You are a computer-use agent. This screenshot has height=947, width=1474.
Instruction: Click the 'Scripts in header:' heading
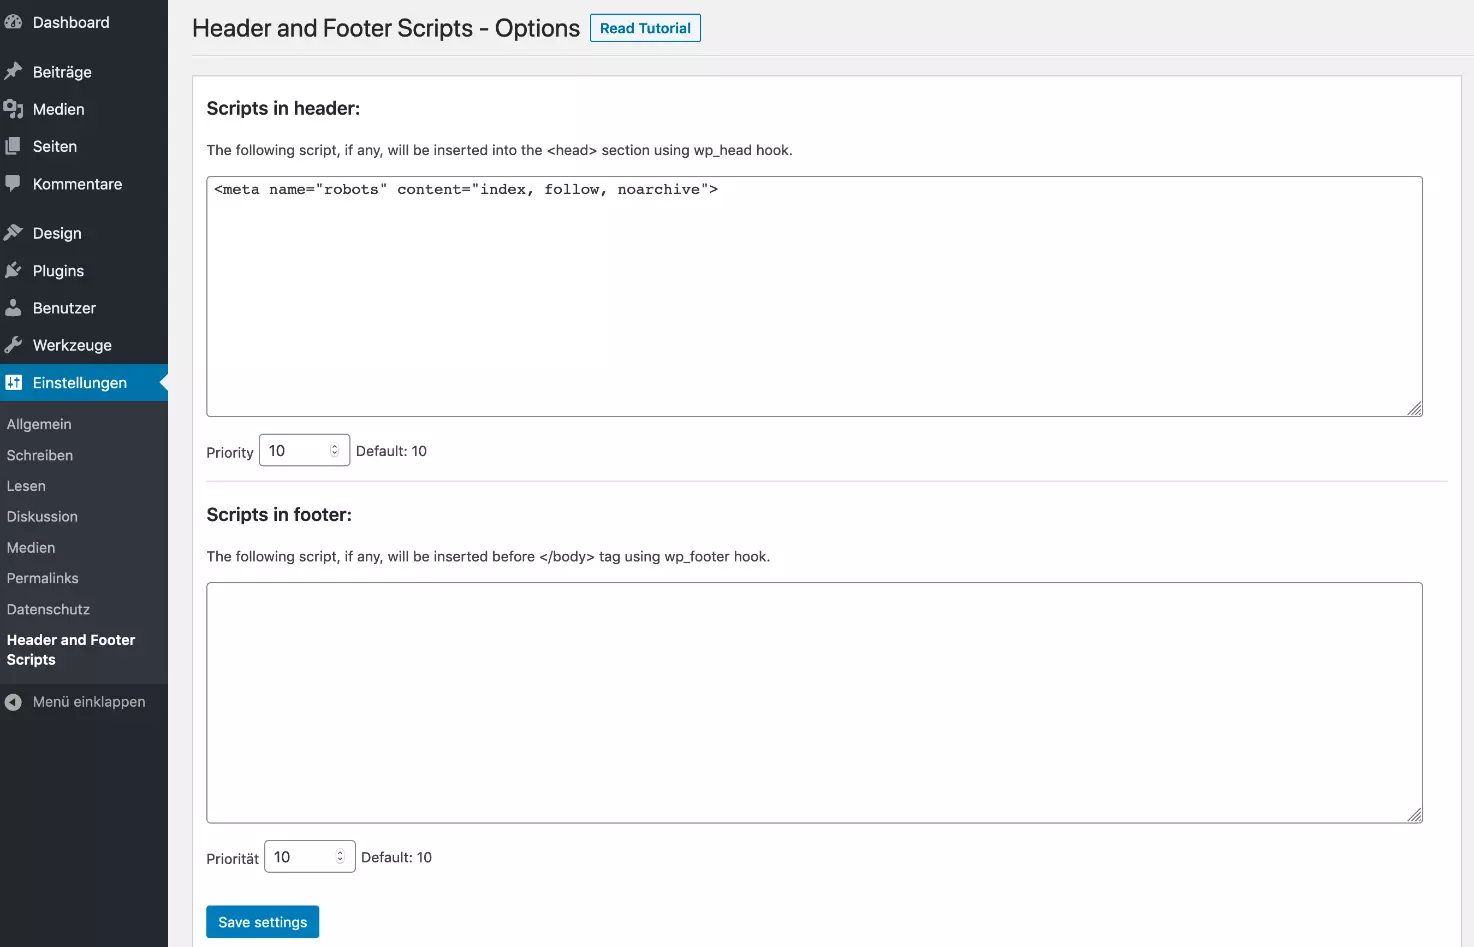tap(283, 108)
